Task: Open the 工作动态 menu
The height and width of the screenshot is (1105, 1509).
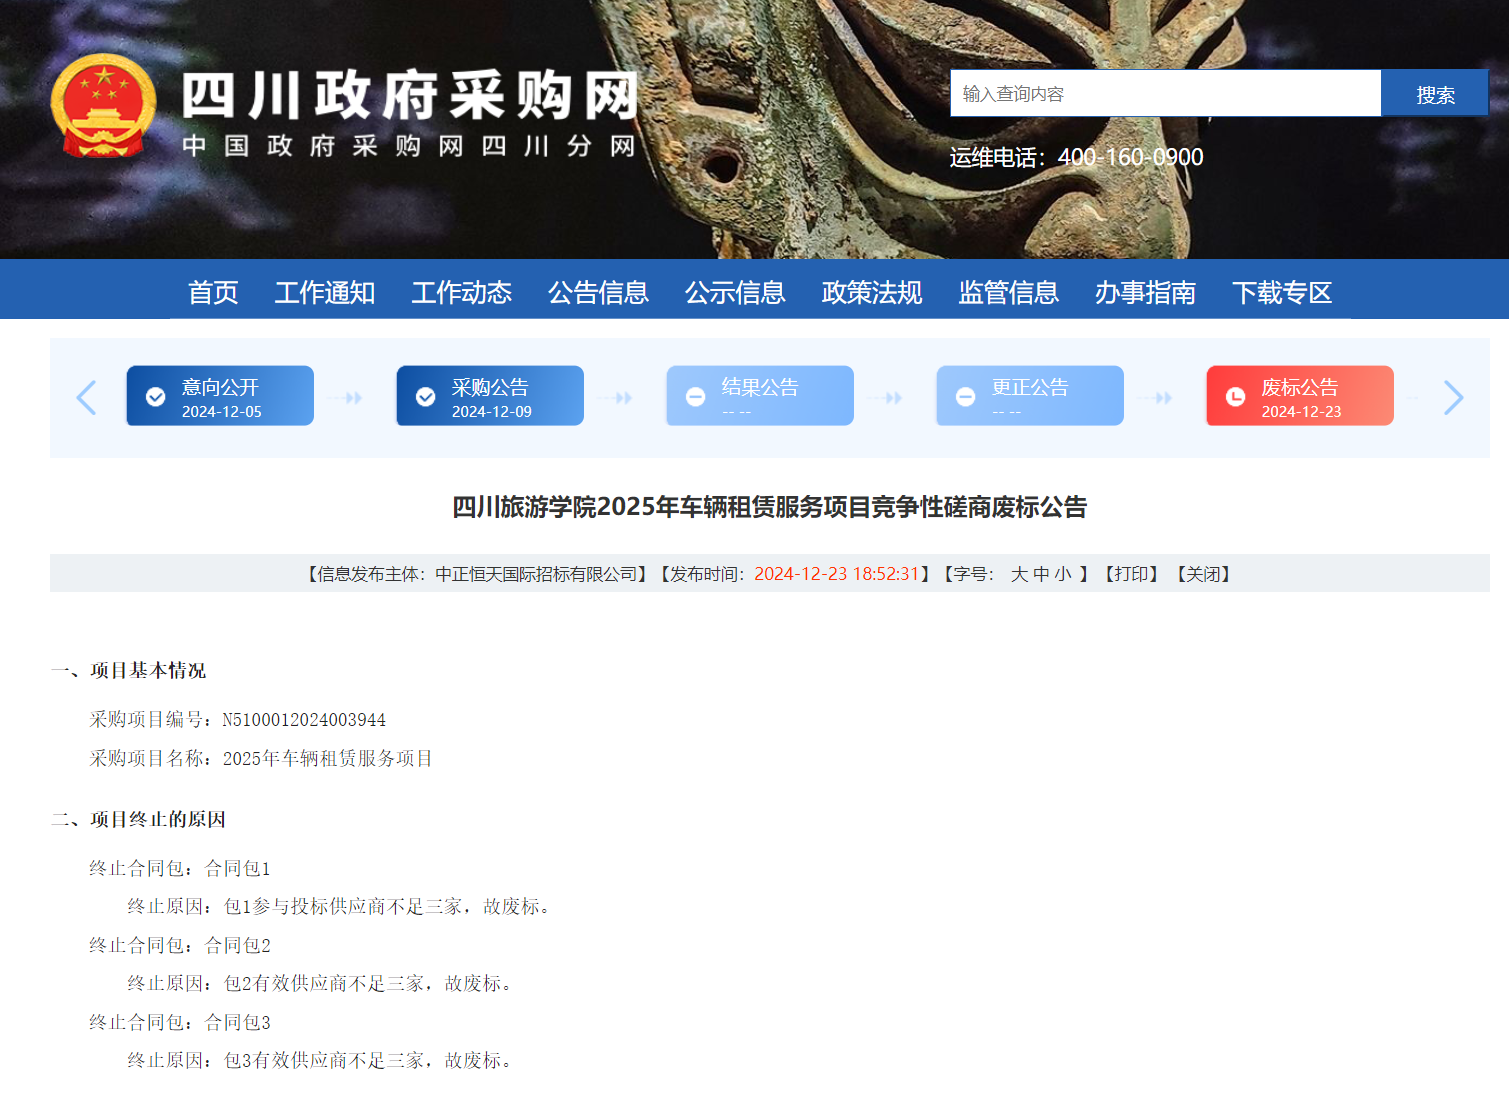Action: (x=462, y=292)
